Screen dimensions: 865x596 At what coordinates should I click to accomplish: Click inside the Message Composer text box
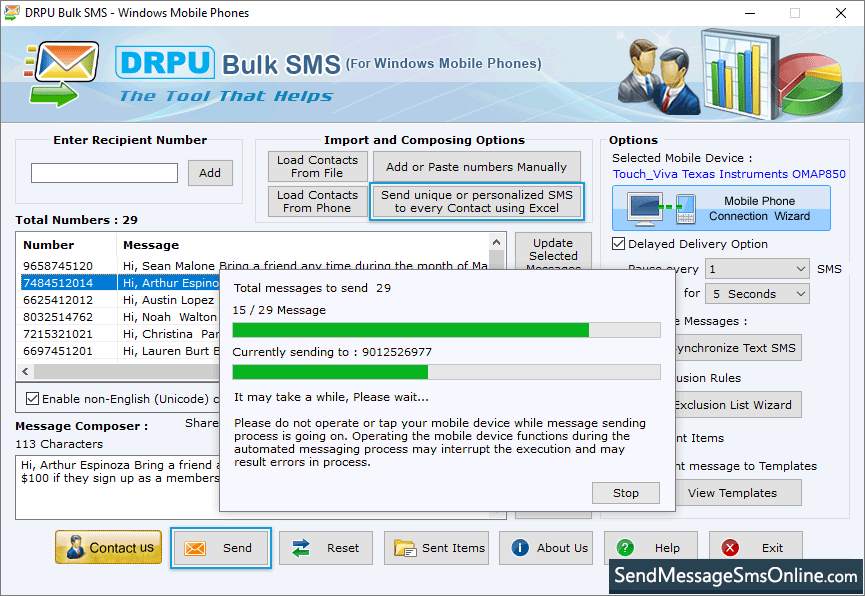coord(117,487)
